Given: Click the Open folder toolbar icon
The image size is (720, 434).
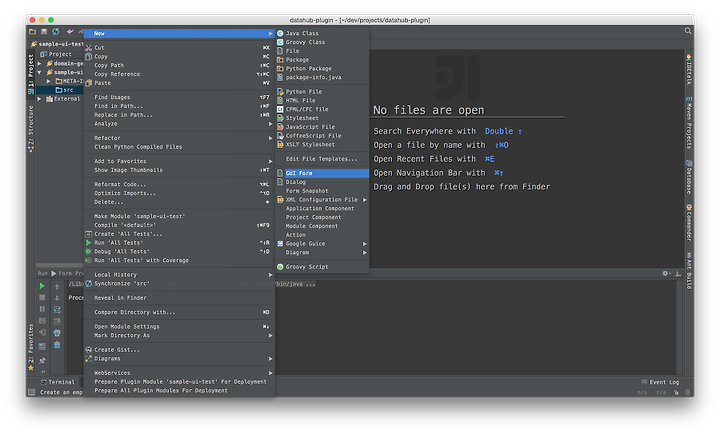Looking at the screenshot, I should [x=32, y=32].
